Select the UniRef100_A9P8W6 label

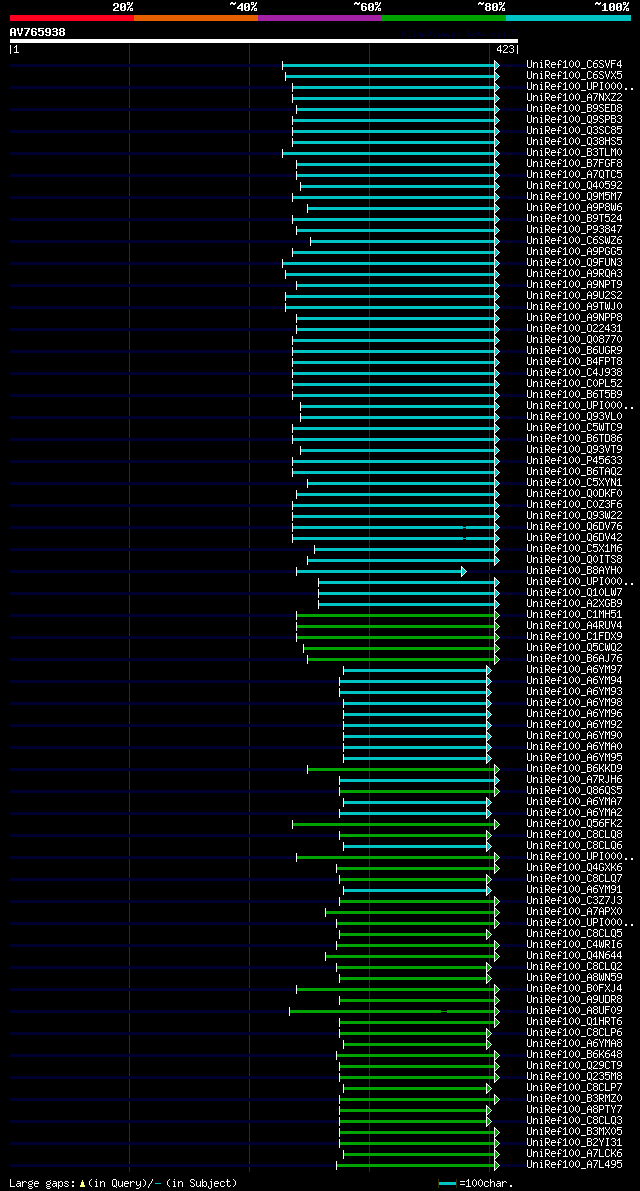click(574, 208)
